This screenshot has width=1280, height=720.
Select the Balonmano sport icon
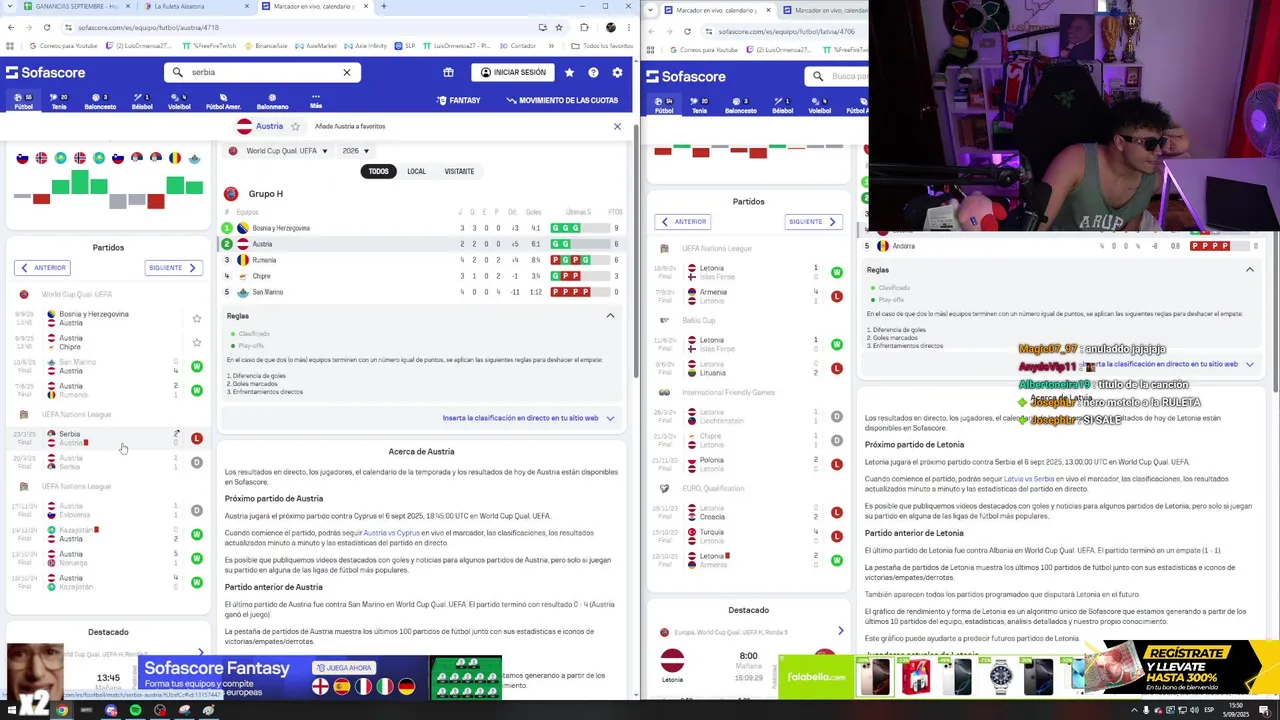(x=272, y=101)
